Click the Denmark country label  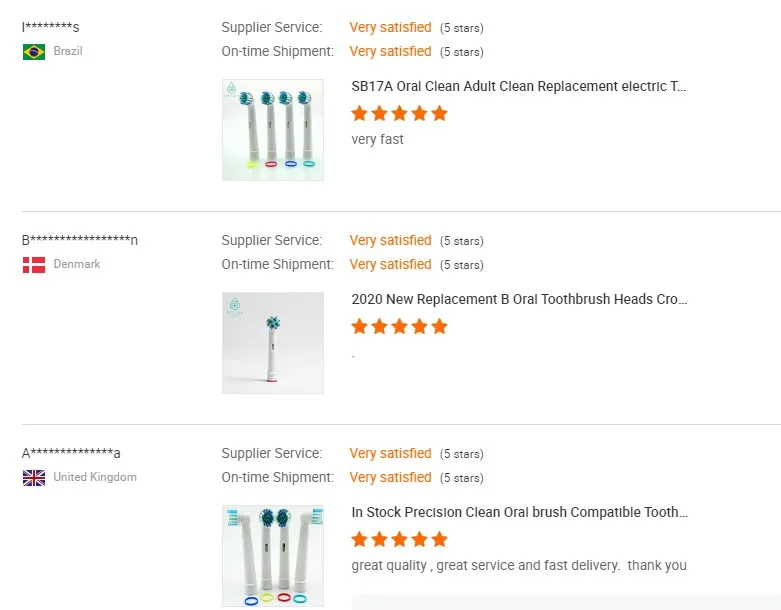[x=77, y=265]
